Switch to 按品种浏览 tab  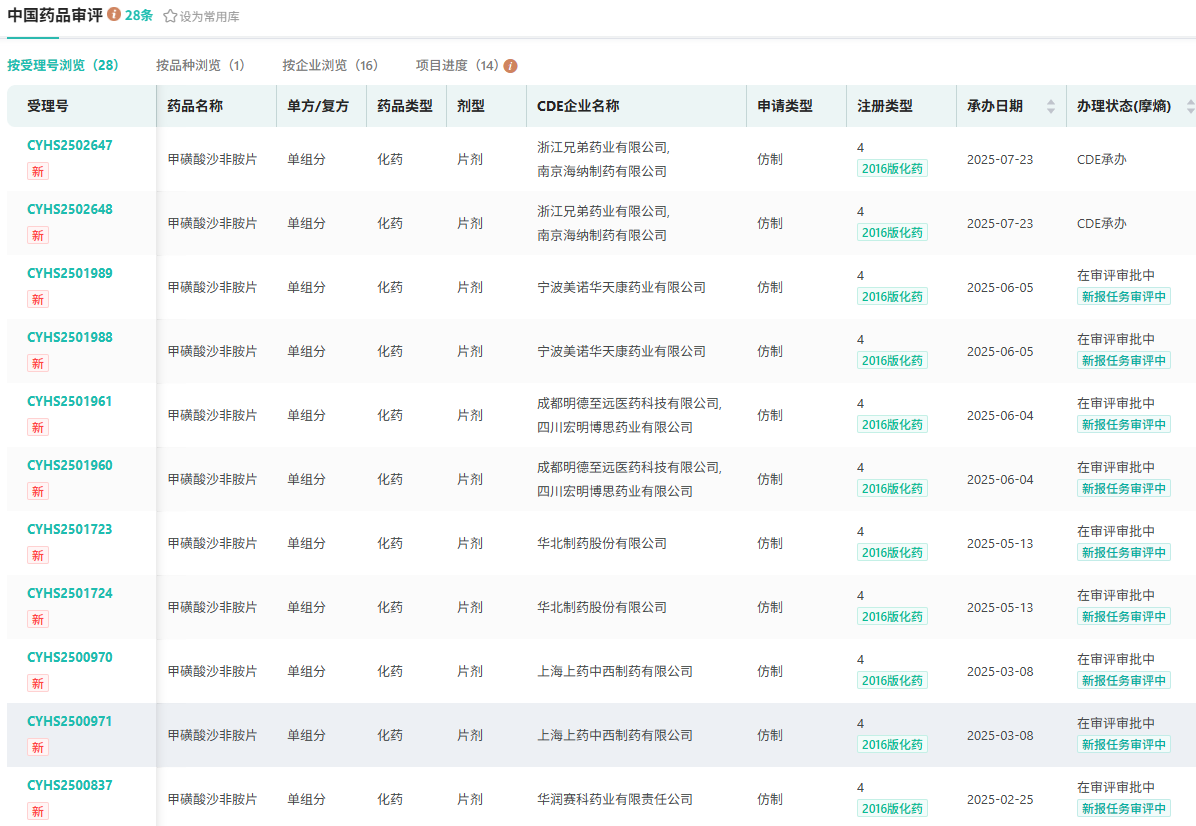pyautogui.click(x=200, y=66)
